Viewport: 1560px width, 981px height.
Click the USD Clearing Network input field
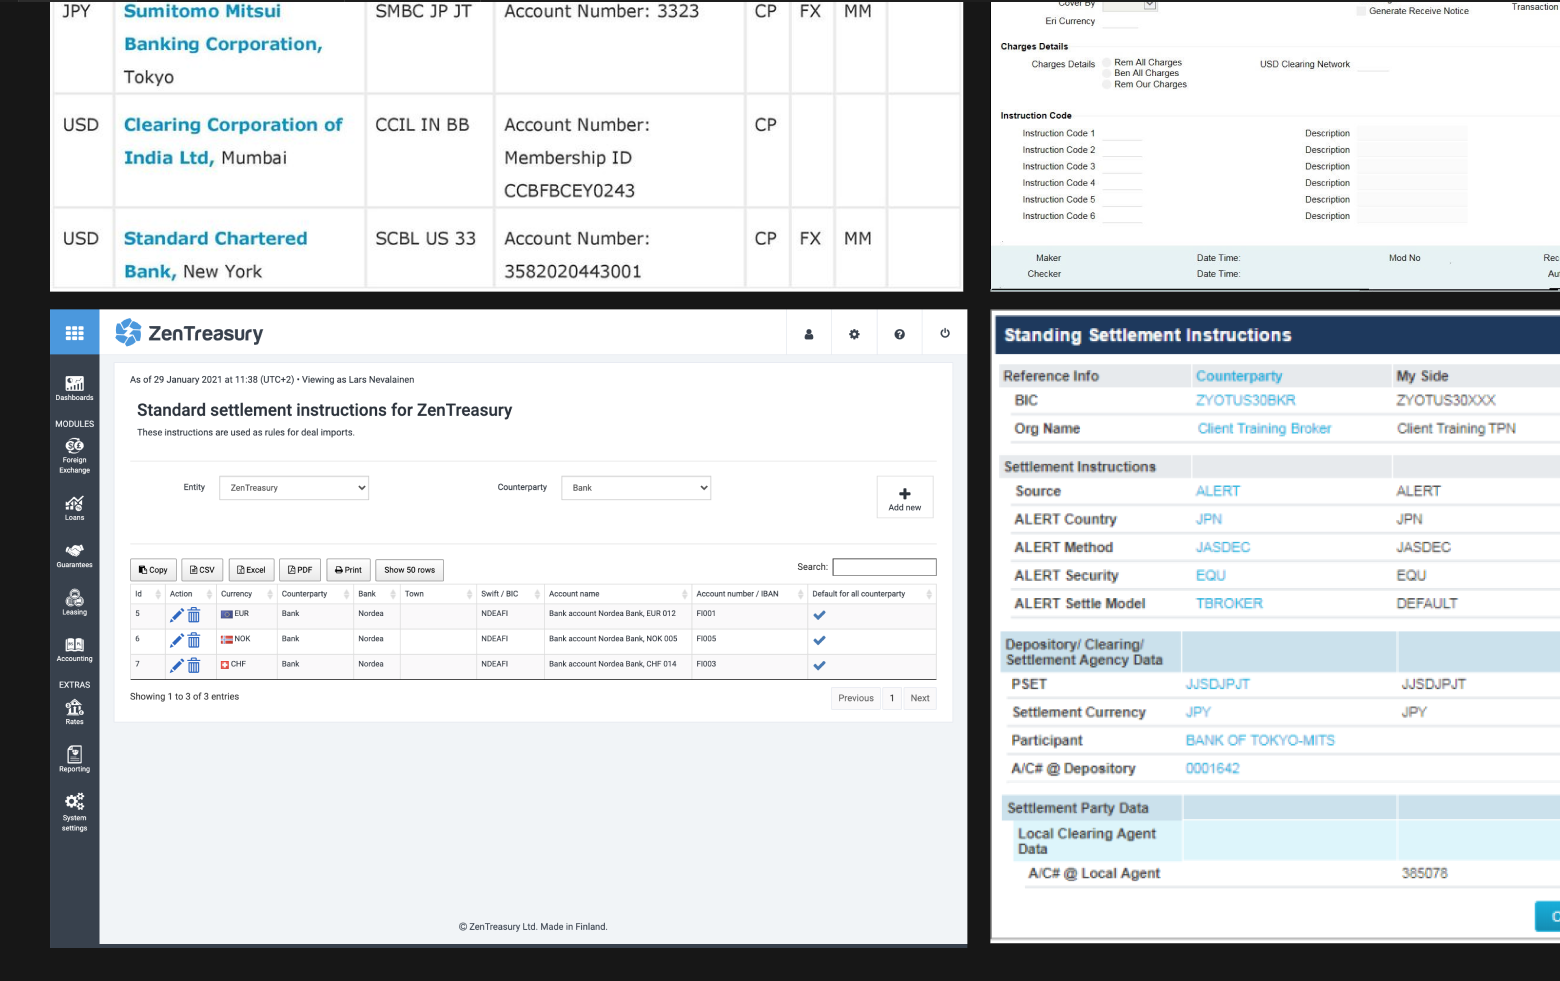[1373, 64]
